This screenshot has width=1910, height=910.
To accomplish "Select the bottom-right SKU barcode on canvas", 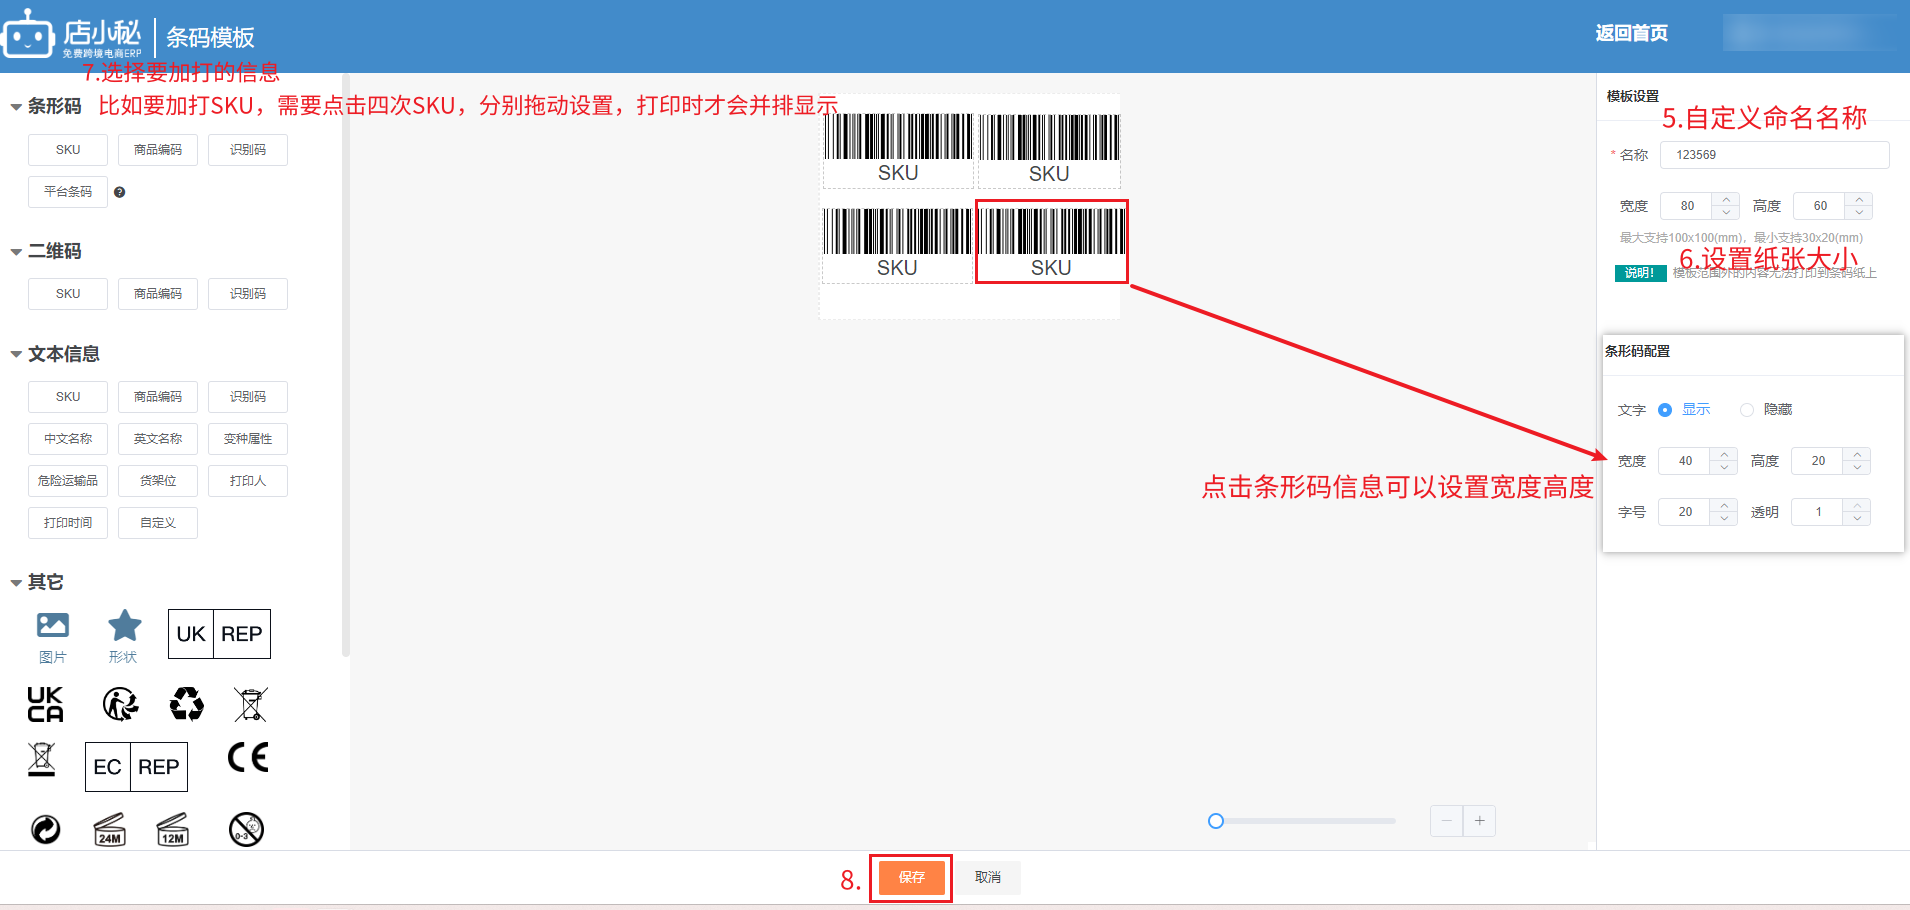I will click(1051, 242).
